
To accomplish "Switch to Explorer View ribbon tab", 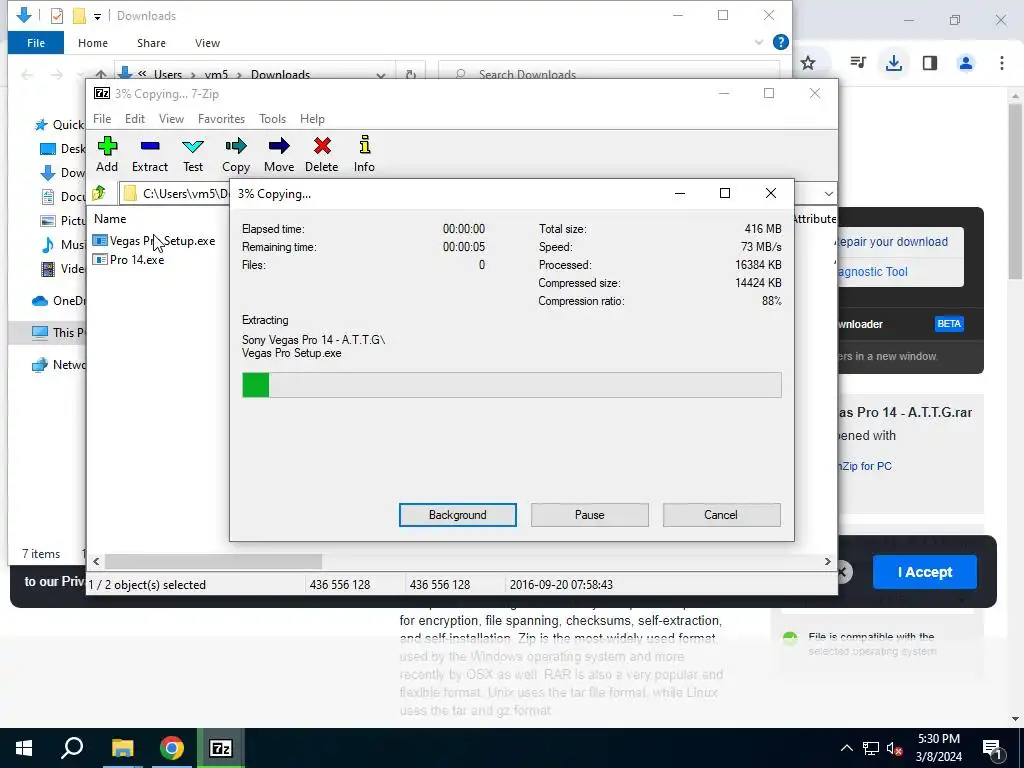I will coord(207,43).
